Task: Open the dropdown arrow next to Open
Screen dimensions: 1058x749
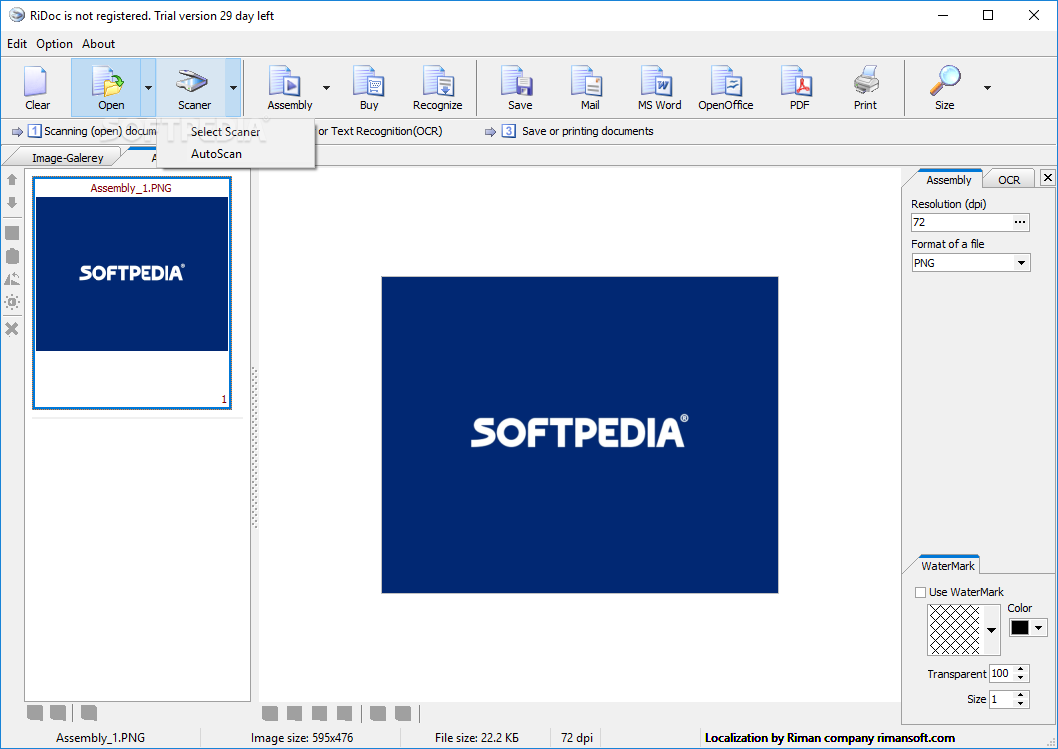Action: click(148, 88)
